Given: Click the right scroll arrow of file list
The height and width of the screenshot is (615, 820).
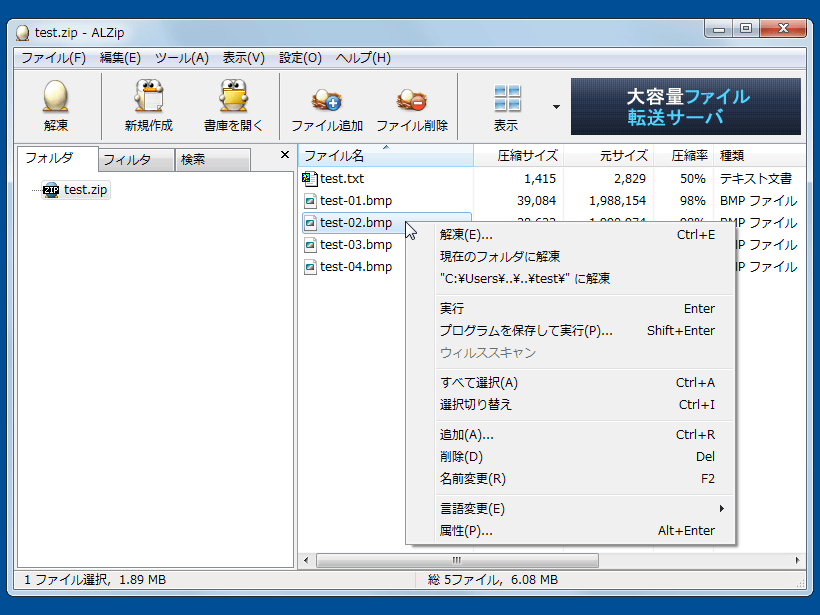Looking at the screenshot, I should pos(797,561).
